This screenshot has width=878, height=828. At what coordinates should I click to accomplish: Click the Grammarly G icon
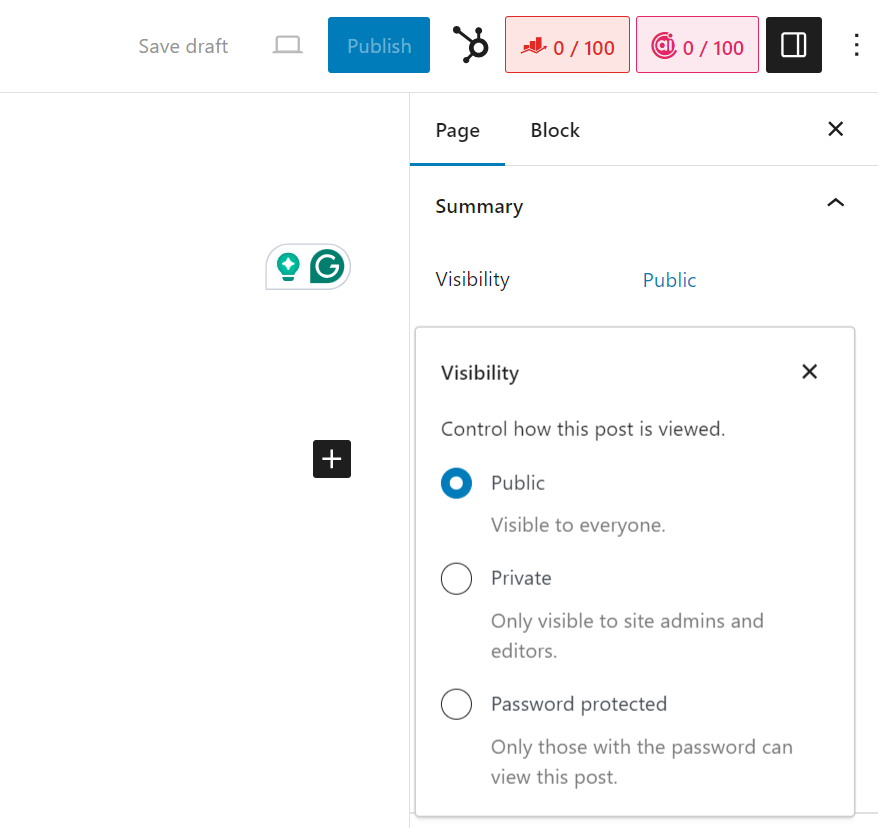click(x=327, y=266)
